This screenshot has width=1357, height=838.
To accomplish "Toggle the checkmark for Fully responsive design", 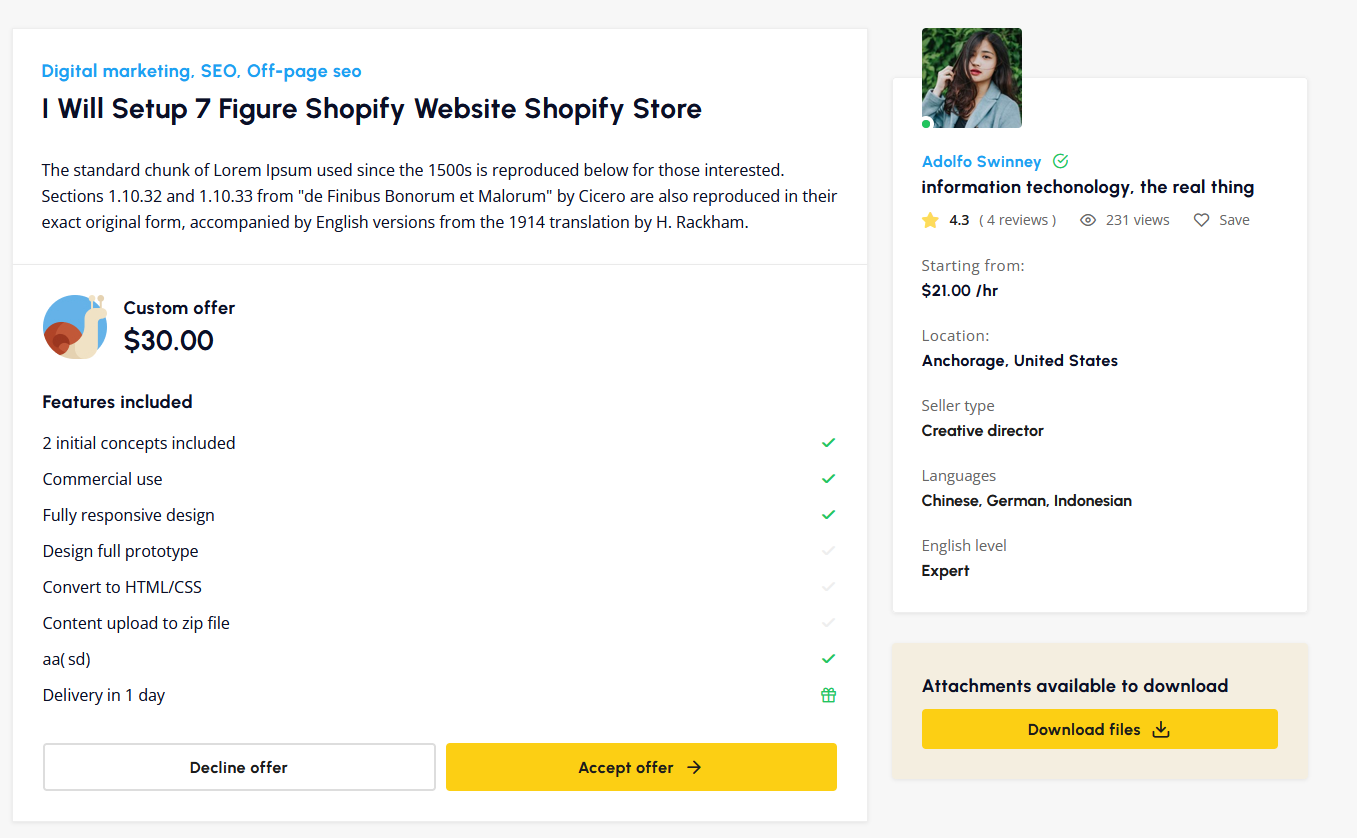I will [828, 514].
